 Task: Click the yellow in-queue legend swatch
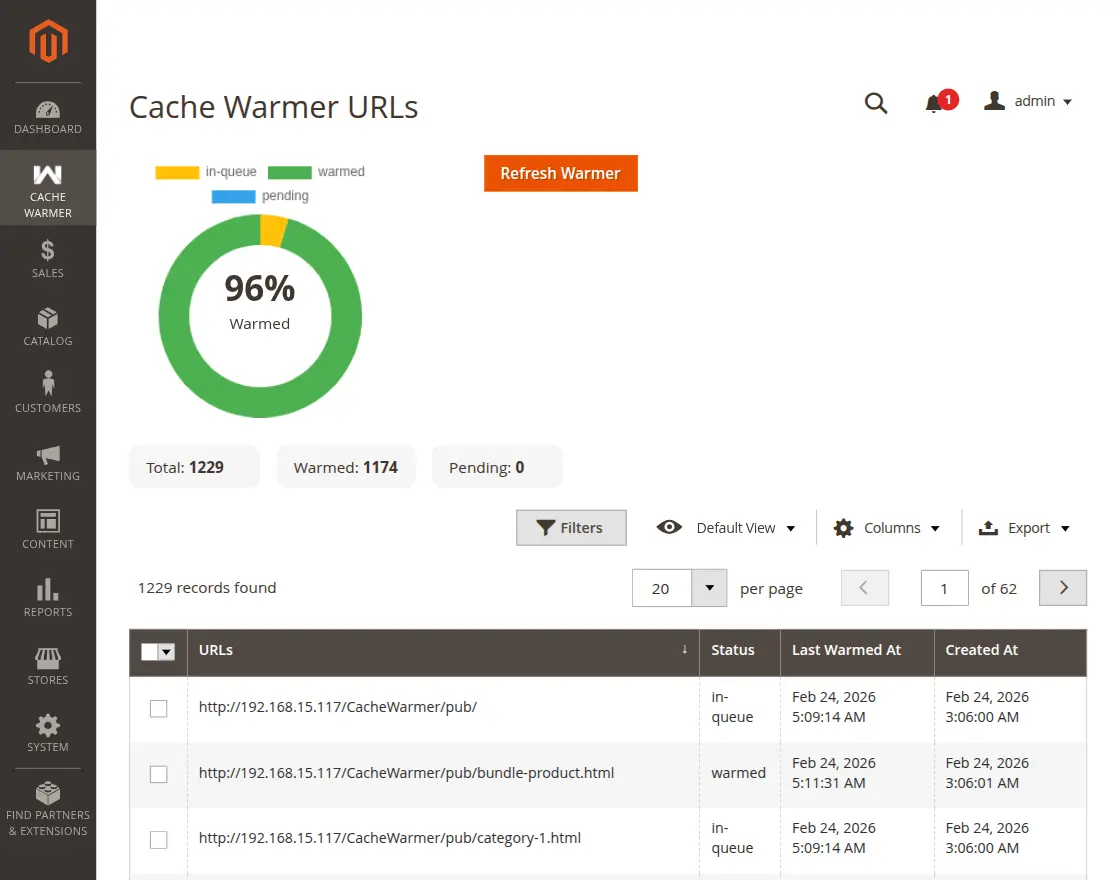click(x=176, y=171)
